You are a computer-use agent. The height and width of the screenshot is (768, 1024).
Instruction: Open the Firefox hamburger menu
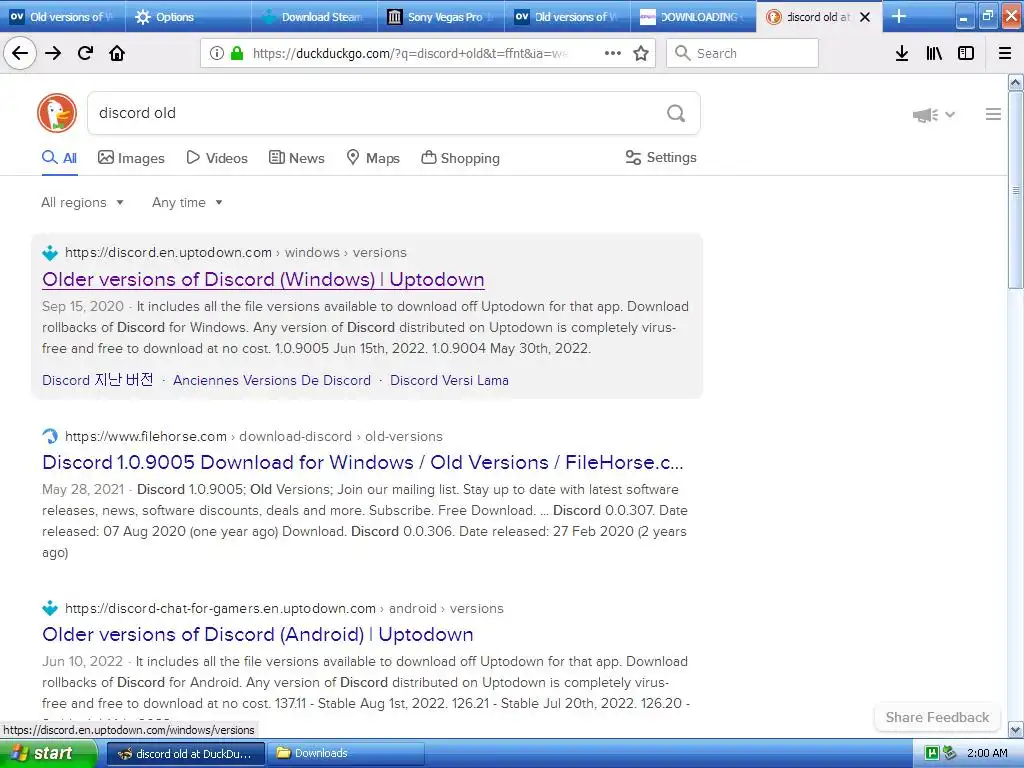(x=1005, y=53)
